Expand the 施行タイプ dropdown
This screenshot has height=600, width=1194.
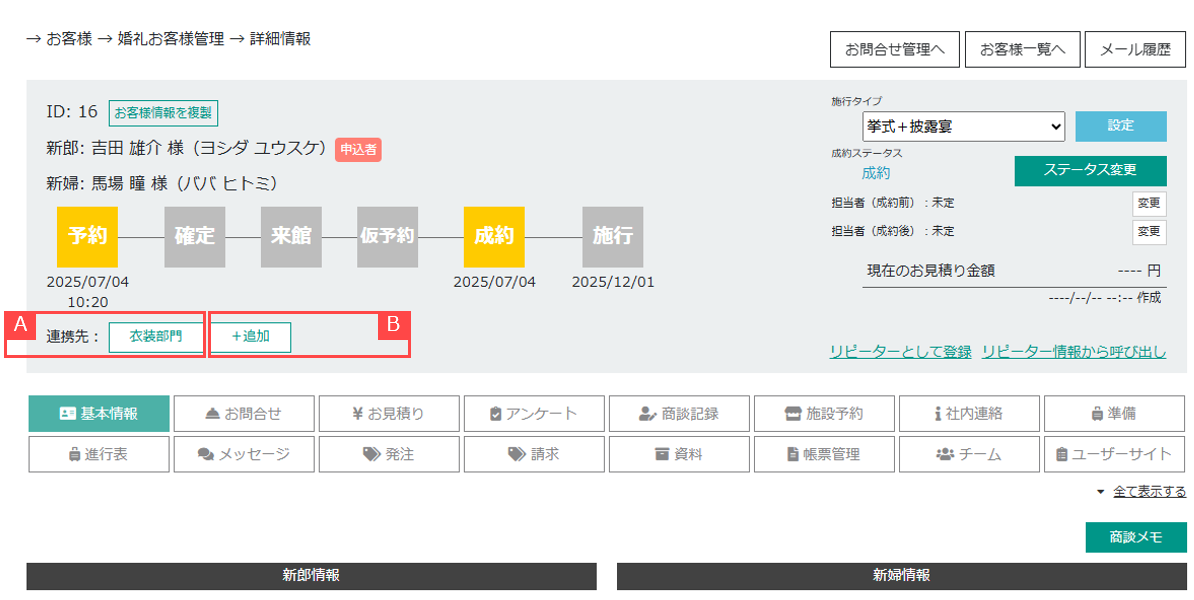coord(963,127)
